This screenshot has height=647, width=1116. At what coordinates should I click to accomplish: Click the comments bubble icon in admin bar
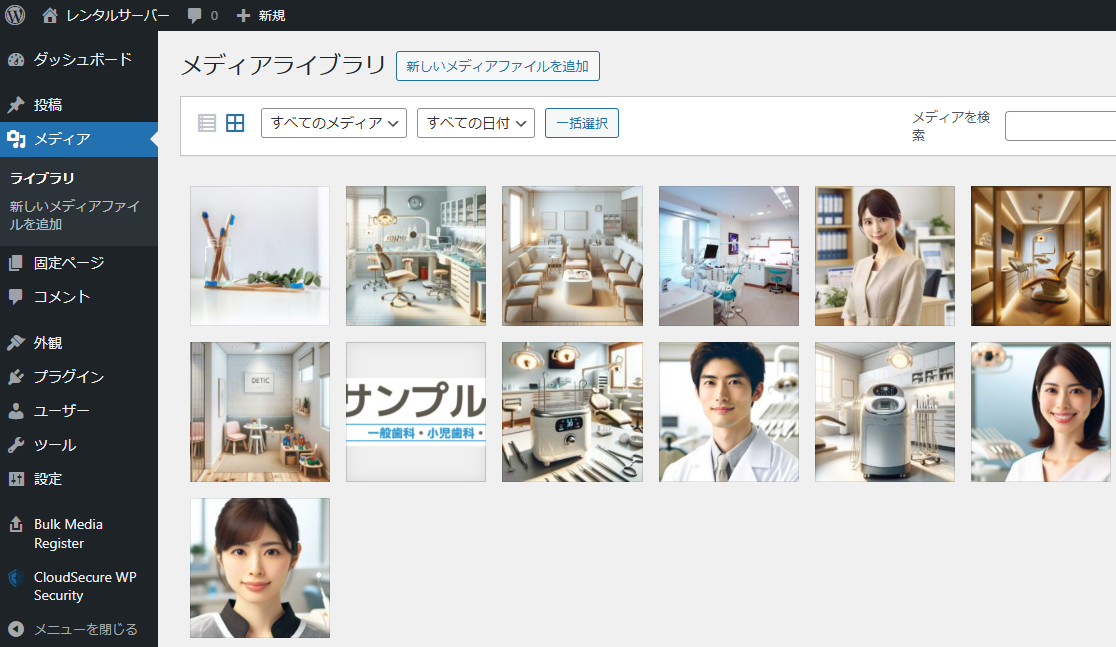(x=195, y=15)
